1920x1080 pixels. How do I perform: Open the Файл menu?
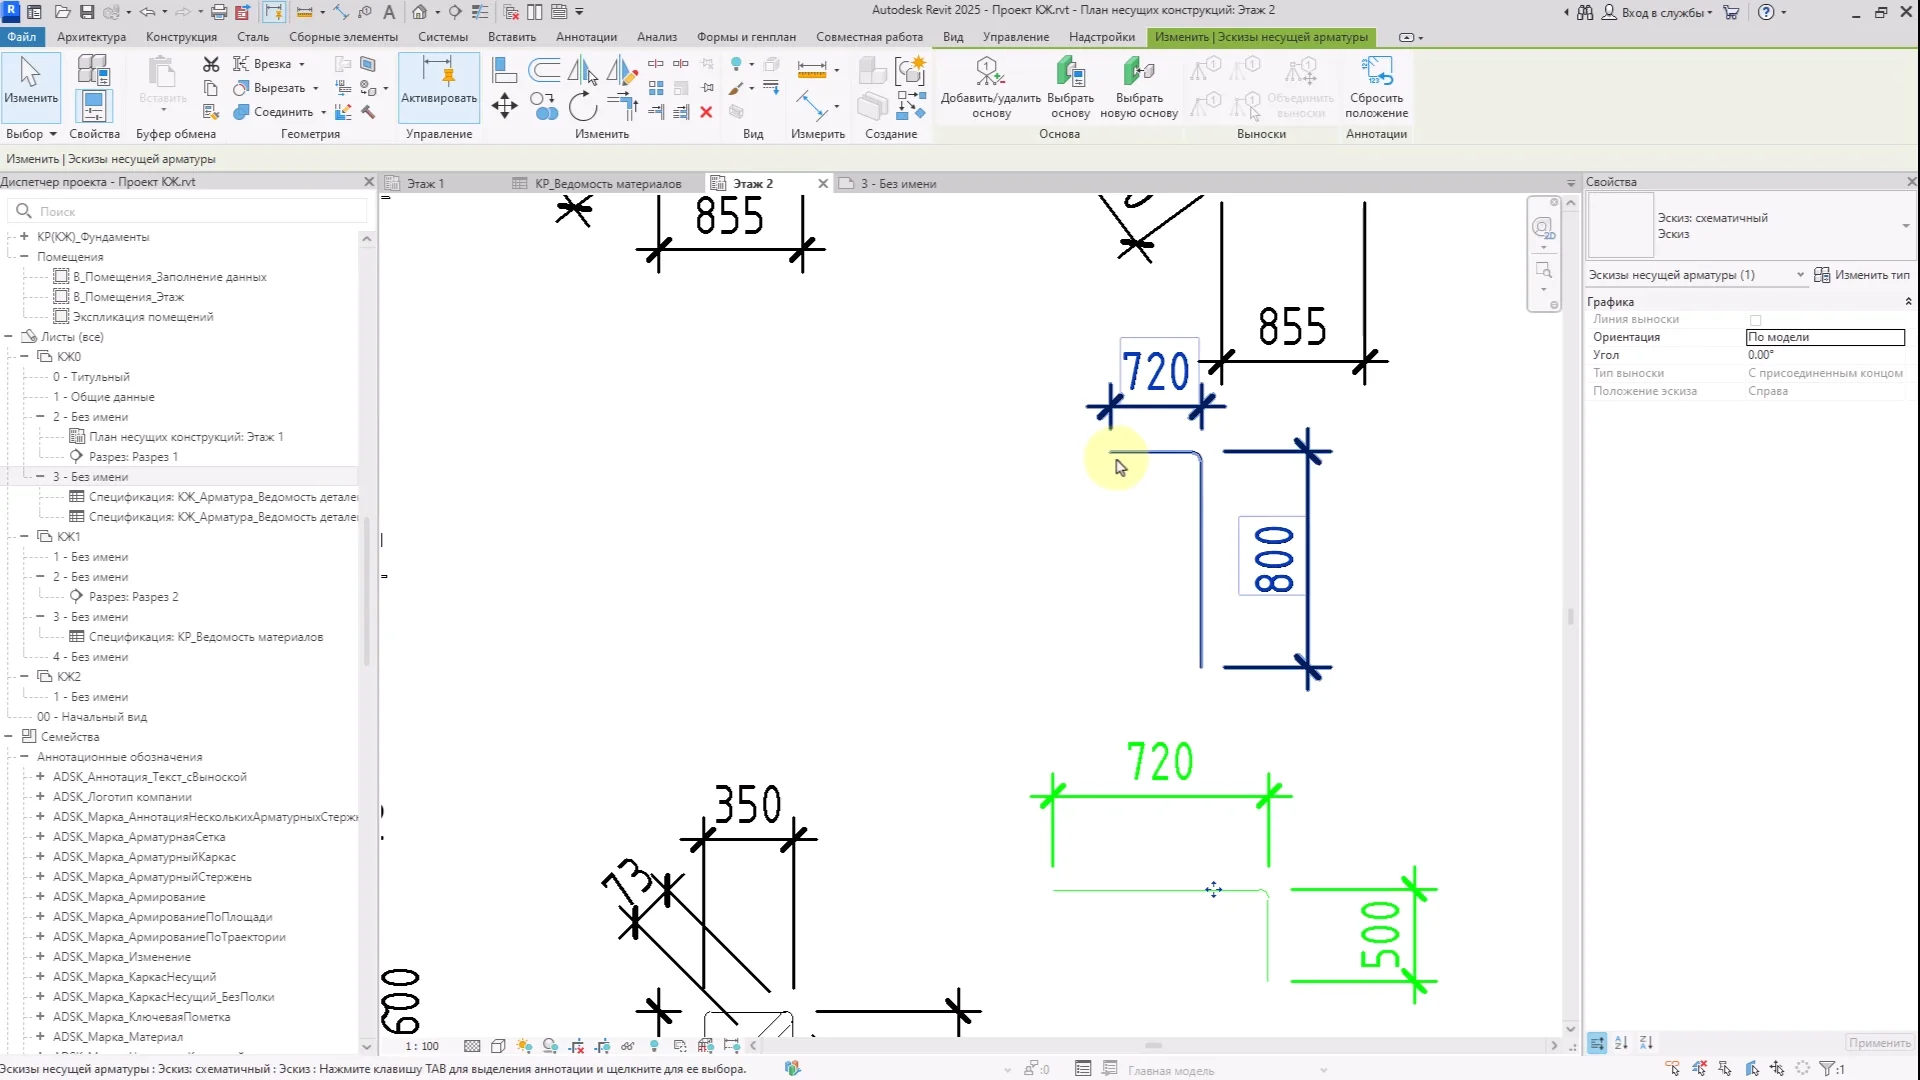(x=21, y=37)
